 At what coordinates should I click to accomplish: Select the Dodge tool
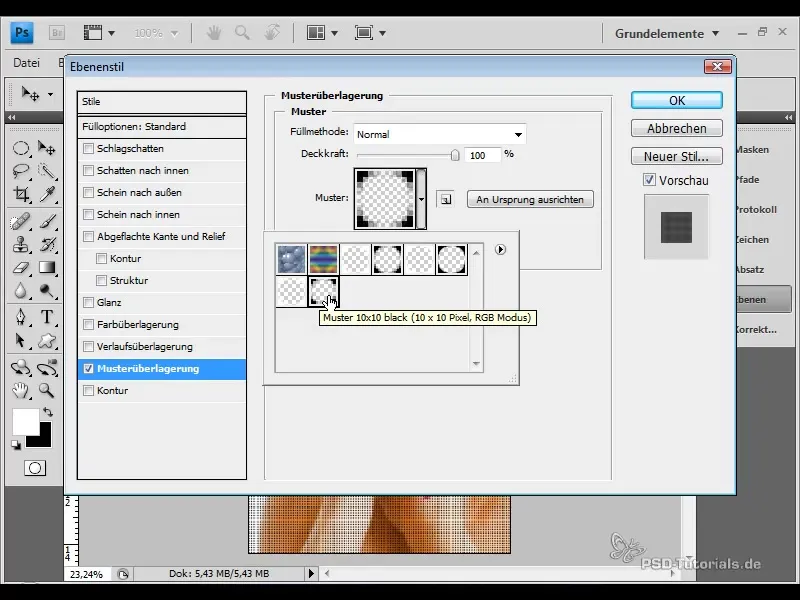click(46, 290)
